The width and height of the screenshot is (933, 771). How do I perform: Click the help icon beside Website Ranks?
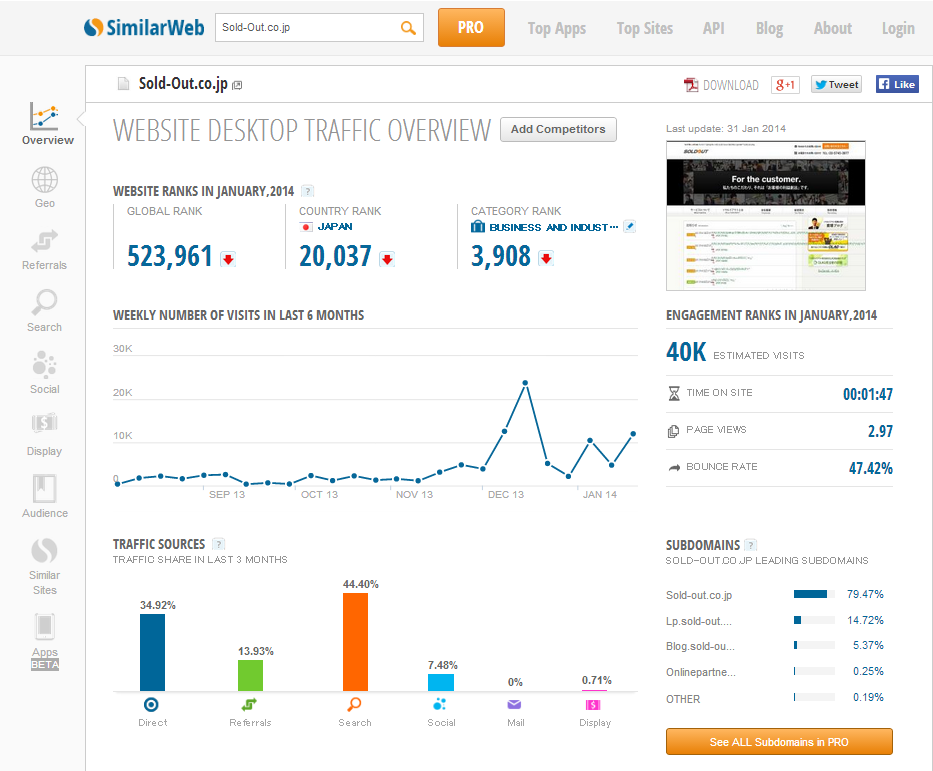pyautogui.click(x=308, y=191)
